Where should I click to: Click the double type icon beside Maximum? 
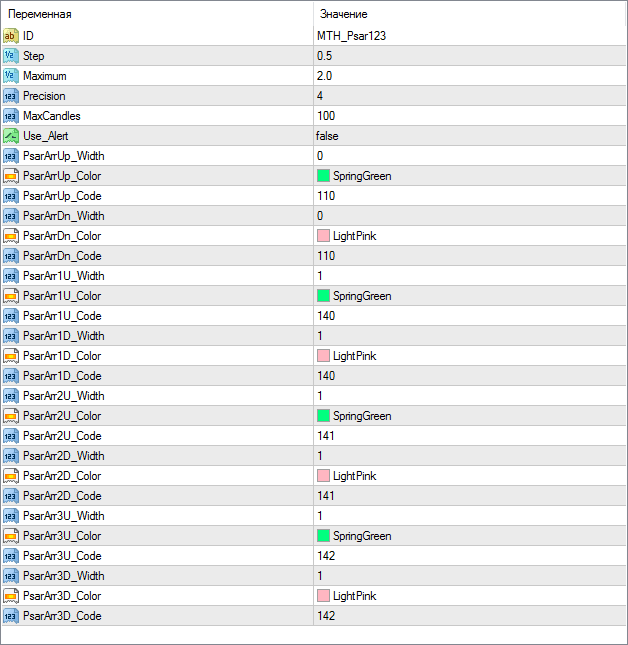11,76
